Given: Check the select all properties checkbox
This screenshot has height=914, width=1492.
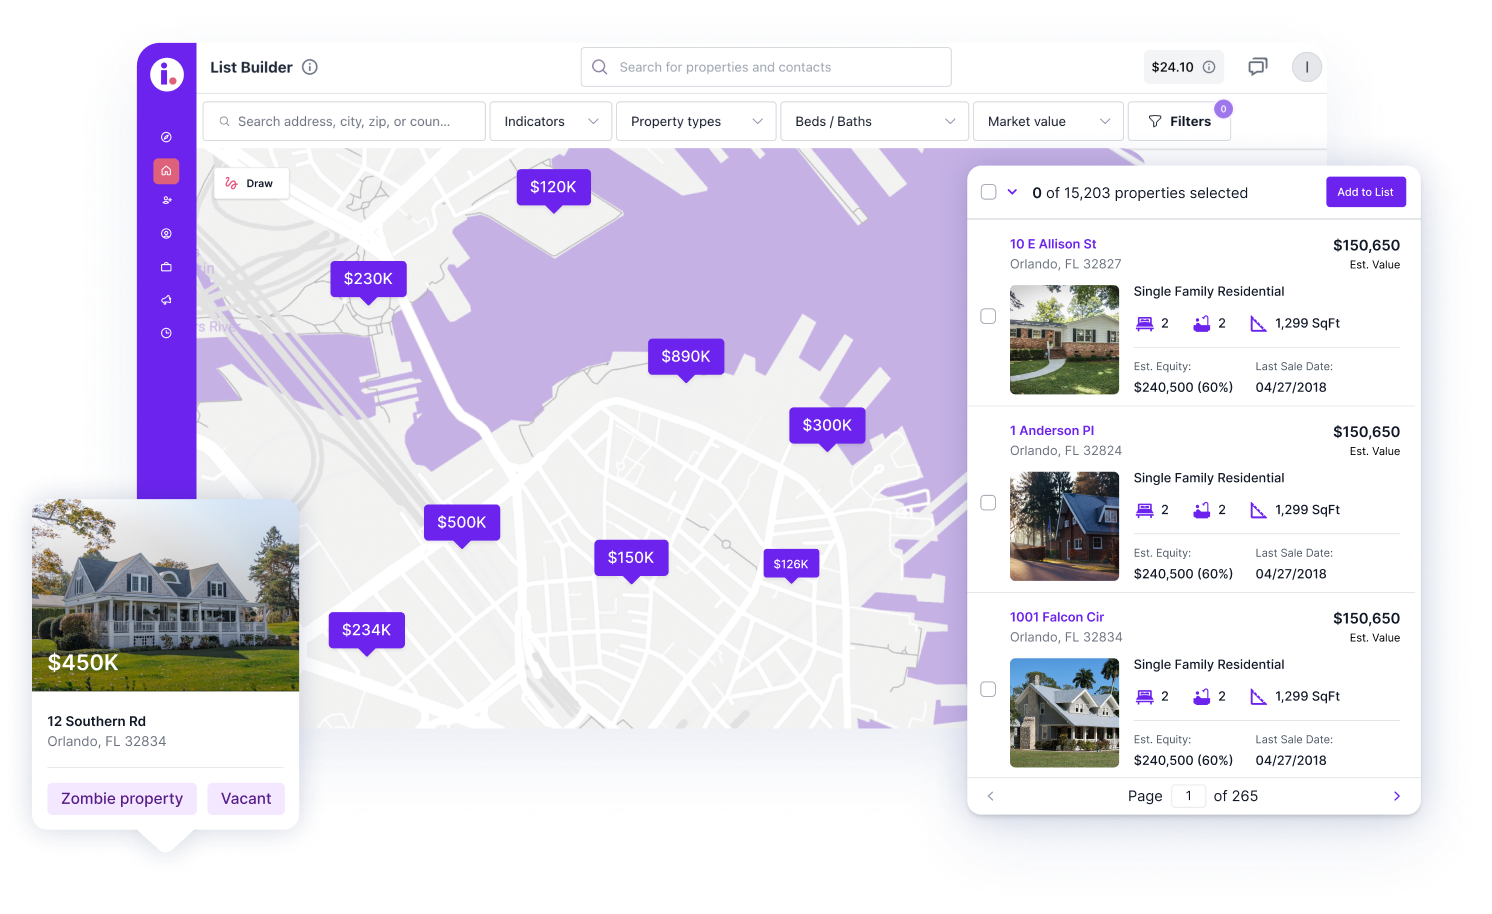Looking at the screenshot, I should [x=988, y=192].
